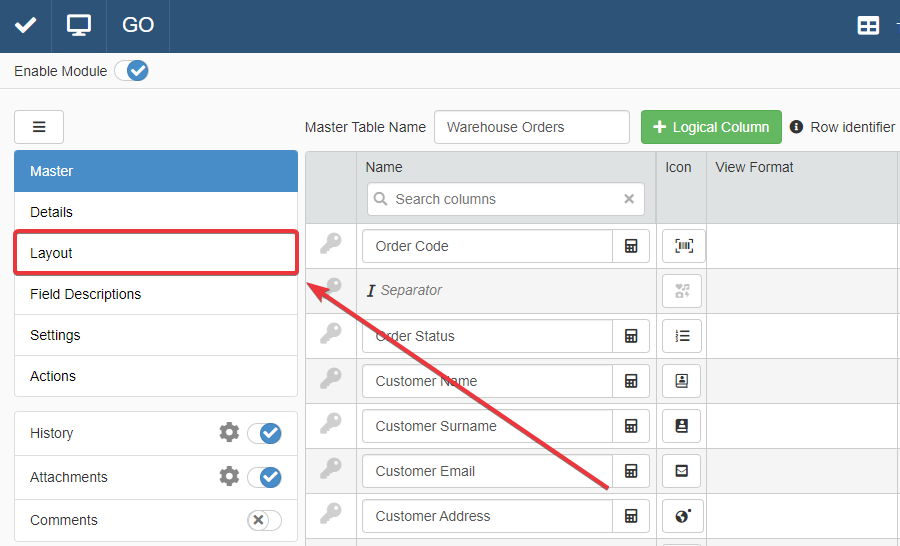Click the globe icon for Customer Address
This screenshot has height=546, width=900.
point(682,516)
